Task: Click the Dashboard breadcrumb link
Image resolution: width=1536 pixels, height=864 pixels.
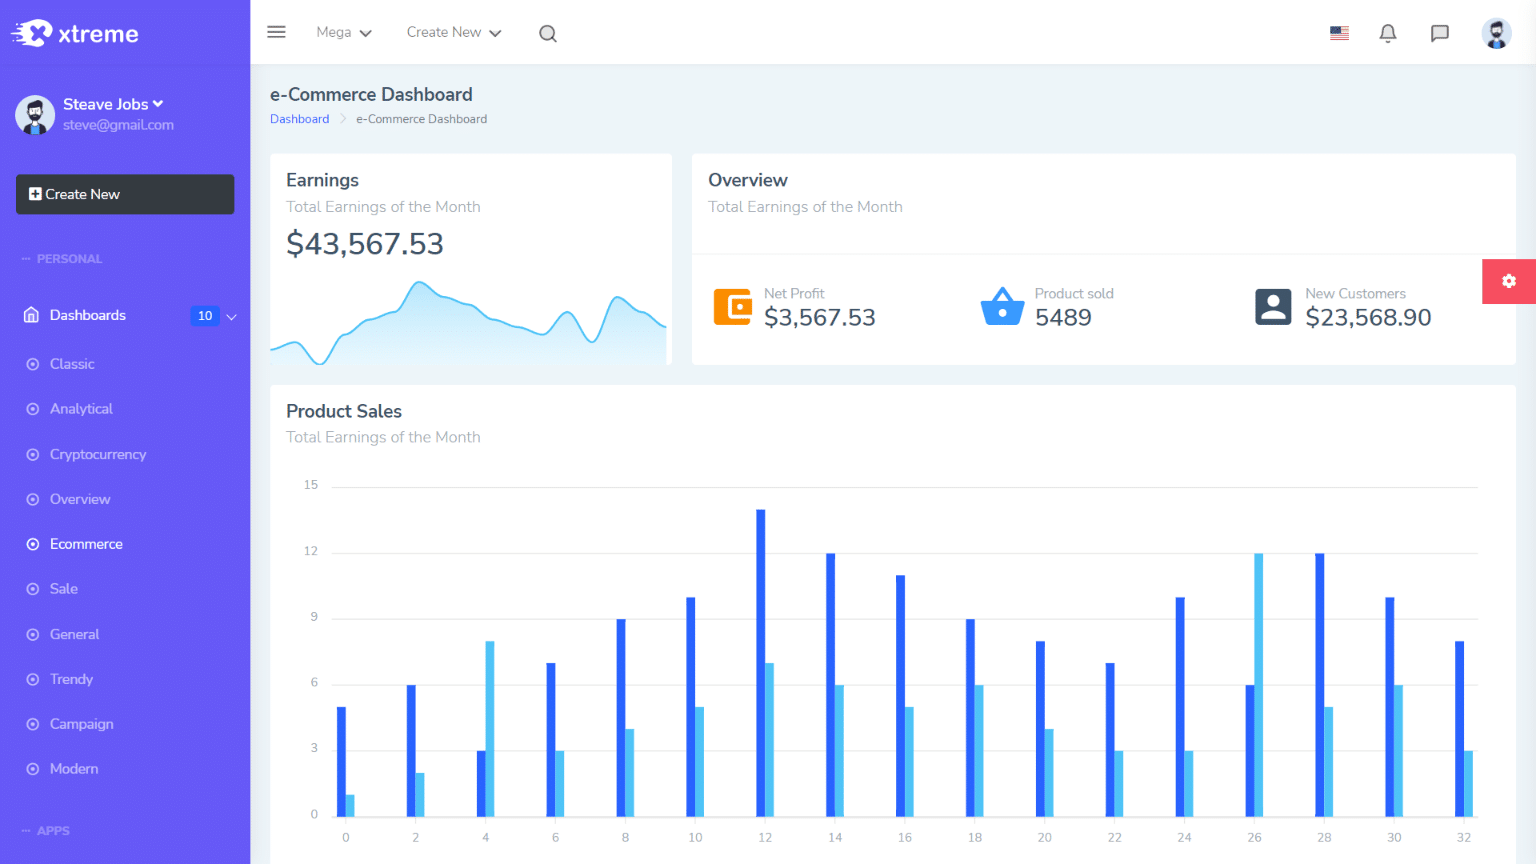Action: pyautogui.click(x=299, y=119)
